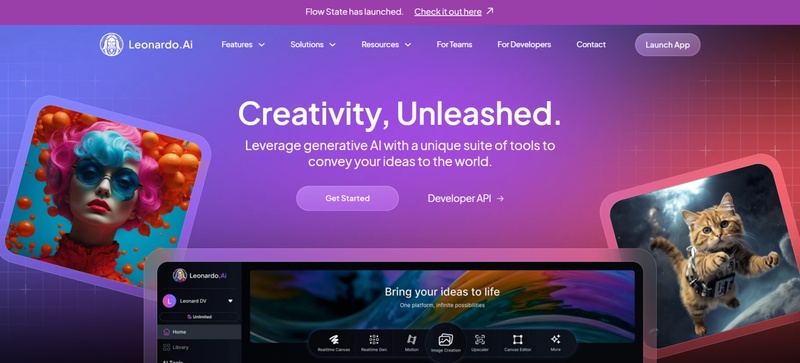
Task: Click the Launch App button
Action: pyautogui.click(x=667, y=45)
